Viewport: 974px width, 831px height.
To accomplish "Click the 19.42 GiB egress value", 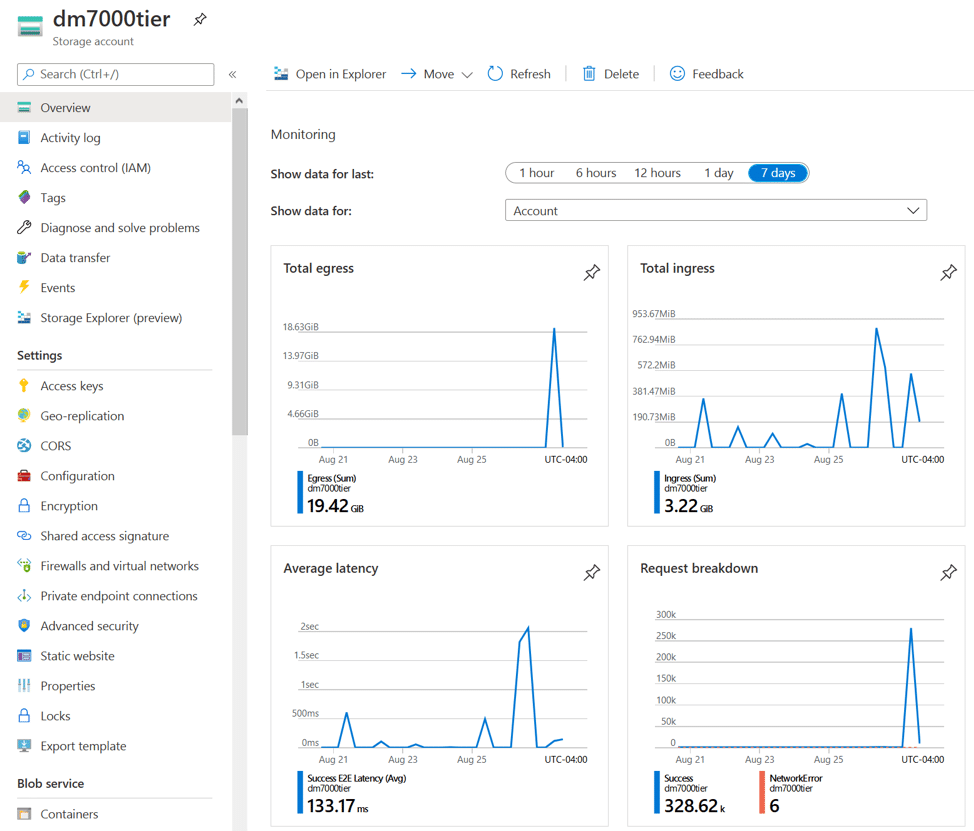I will (335, 506).
